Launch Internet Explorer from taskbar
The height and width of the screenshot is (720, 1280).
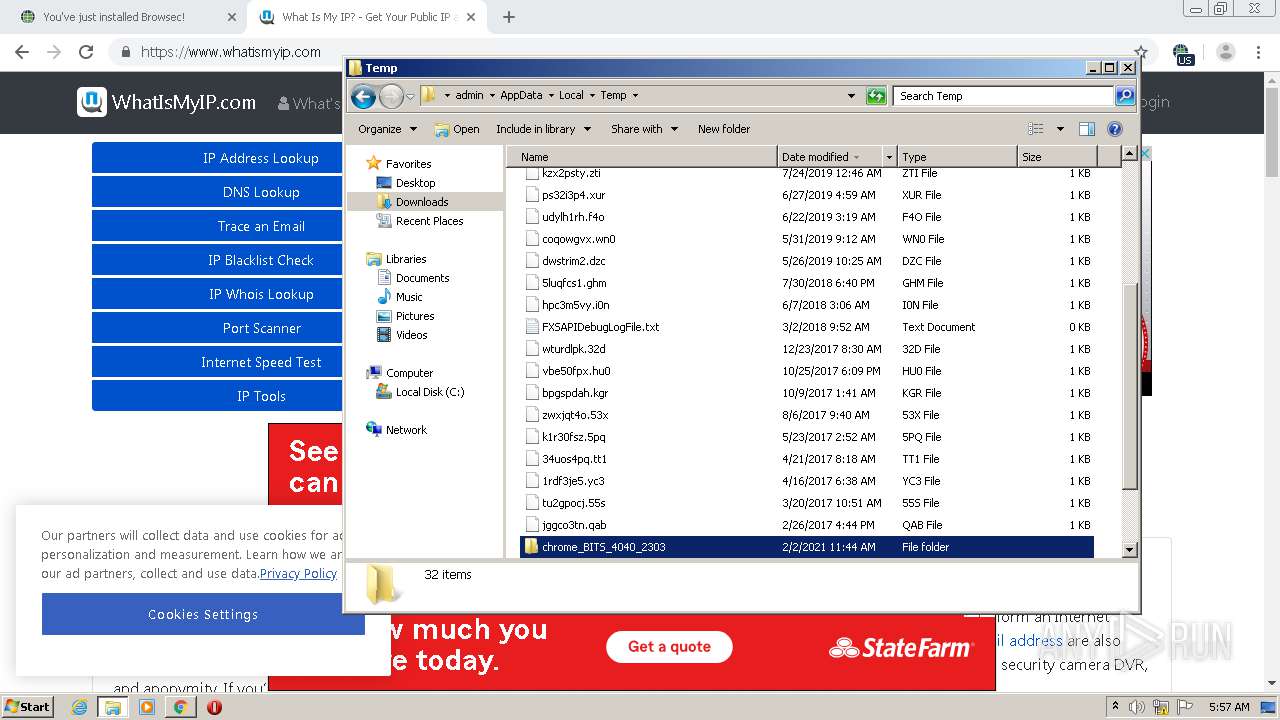80,707
